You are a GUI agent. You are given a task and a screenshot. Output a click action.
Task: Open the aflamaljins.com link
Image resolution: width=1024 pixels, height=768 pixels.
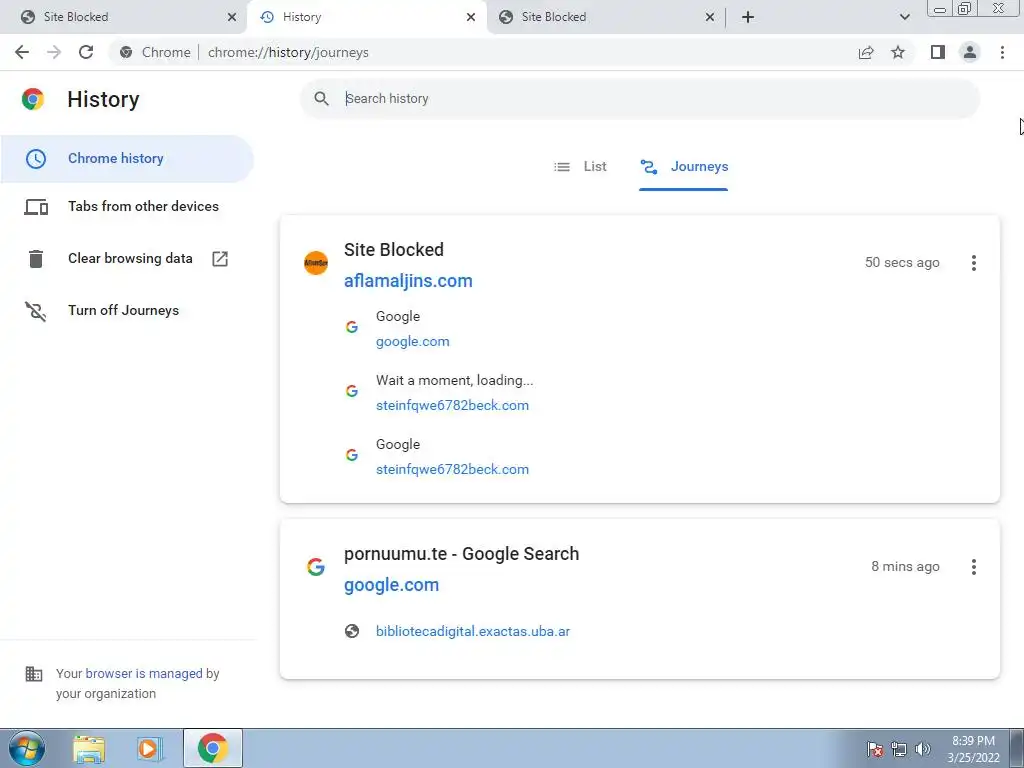(408, 281)
